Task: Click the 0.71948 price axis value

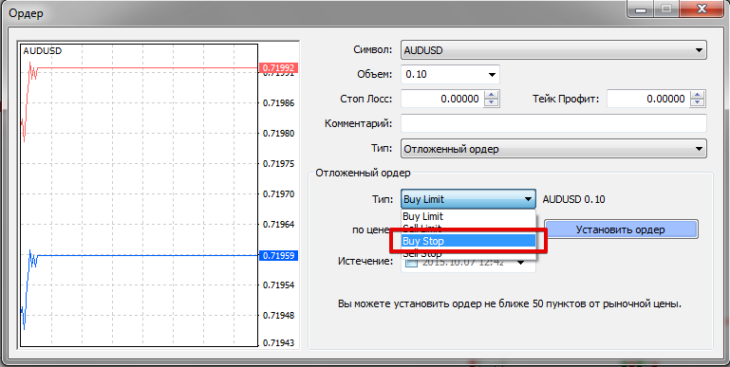Action: (x=279, y=315)
